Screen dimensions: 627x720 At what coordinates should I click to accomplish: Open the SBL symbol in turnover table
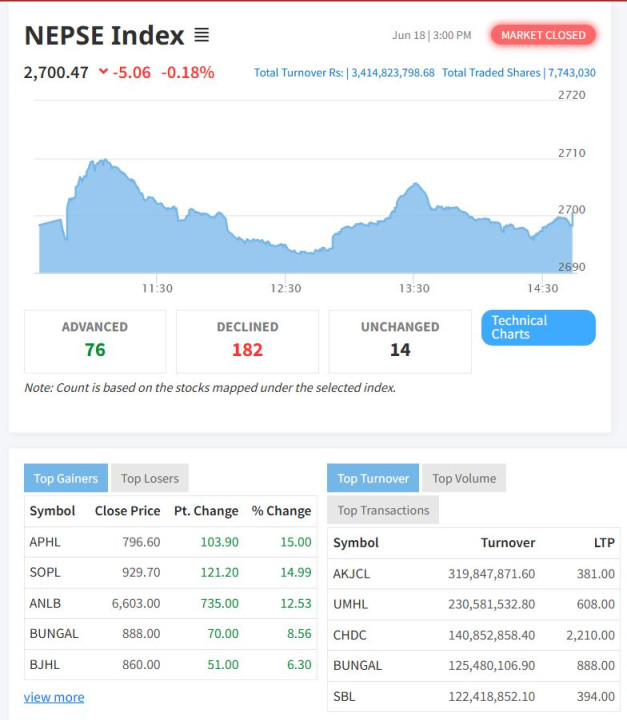344,697
